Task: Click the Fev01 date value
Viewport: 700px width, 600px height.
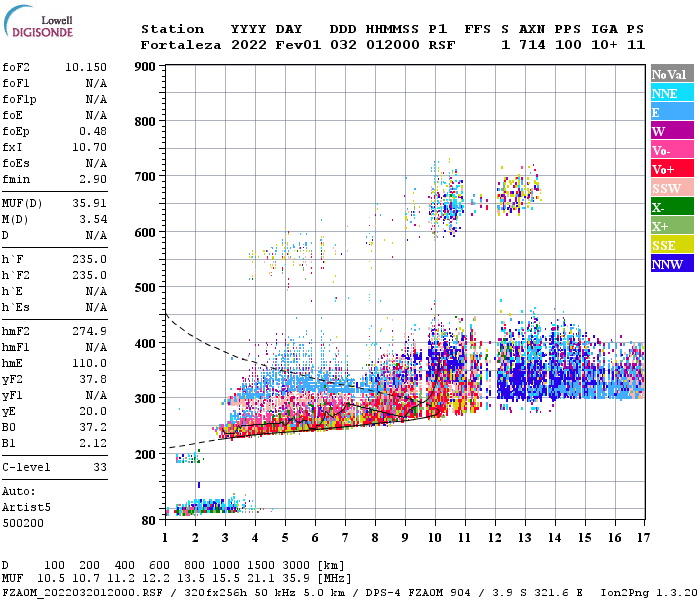Action: click(x=298, y=45)
